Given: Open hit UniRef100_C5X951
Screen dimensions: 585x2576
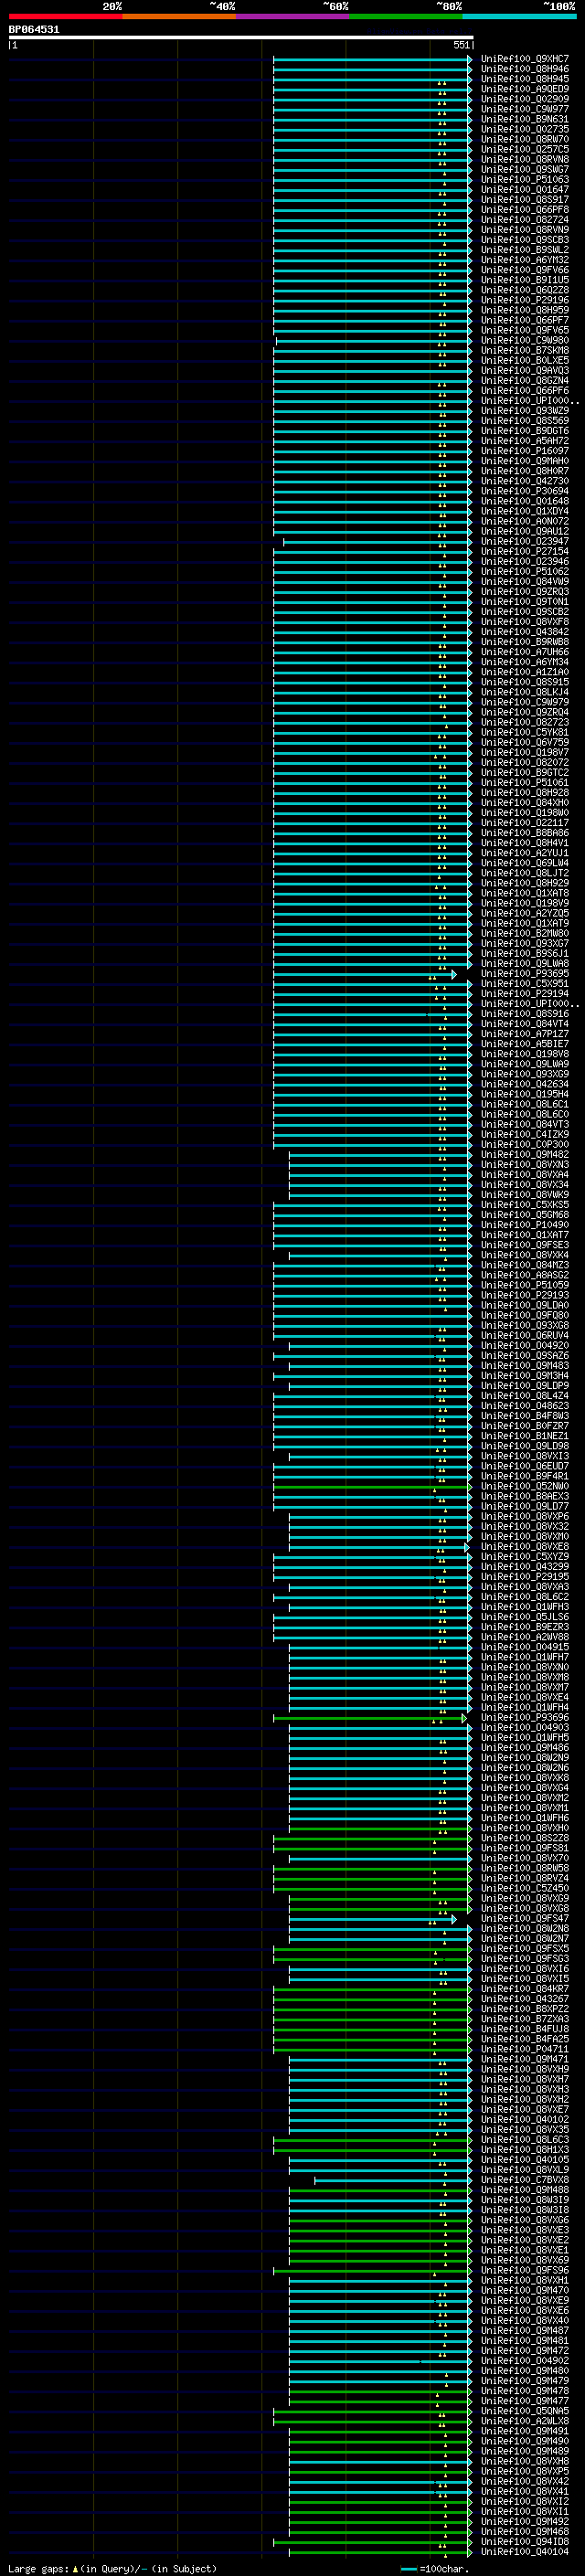Looking at the screenshot, I should coord(525,984).
